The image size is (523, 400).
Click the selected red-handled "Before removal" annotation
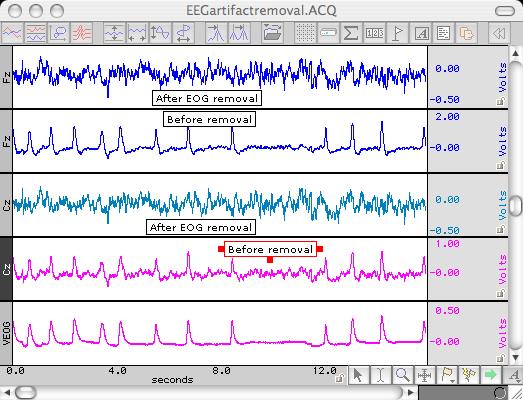[x=271, y=250]
